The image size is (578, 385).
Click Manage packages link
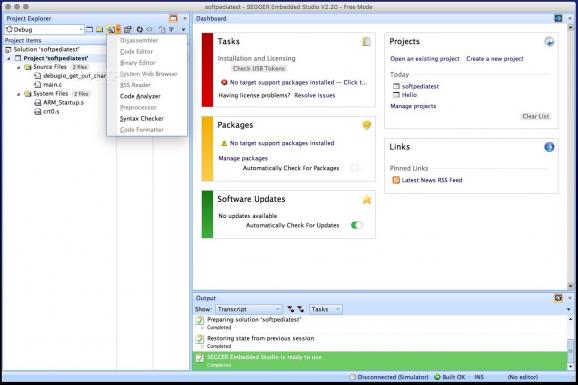(x=243, y=158)
